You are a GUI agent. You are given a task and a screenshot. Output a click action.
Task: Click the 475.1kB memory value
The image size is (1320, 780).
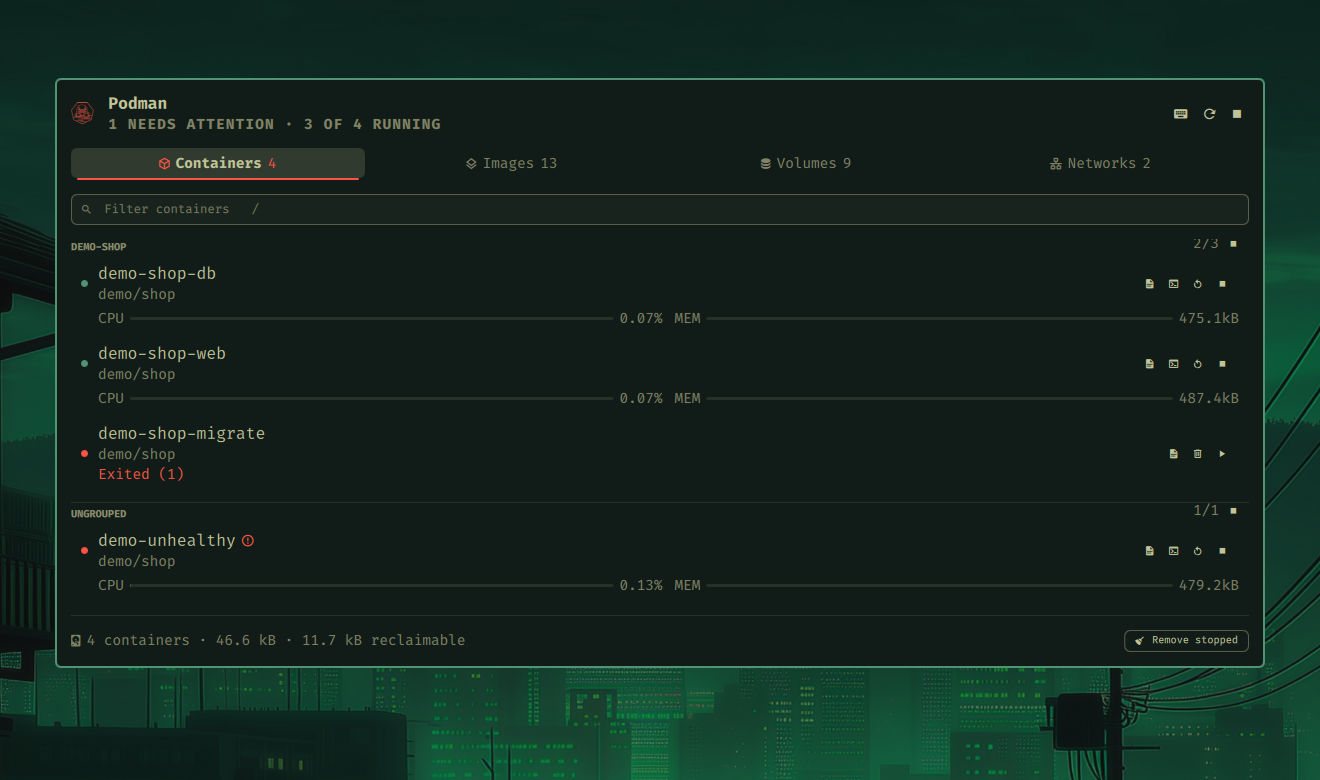click(x=1209, y=318)
